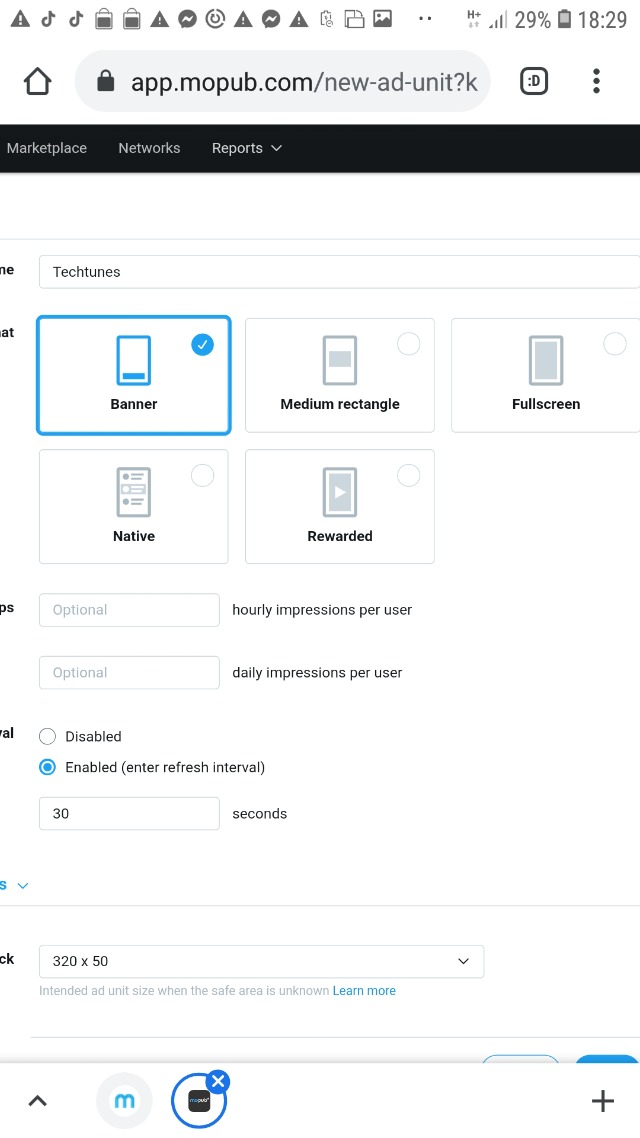Select the Rewarded video format icon

[x=340, y=492]
